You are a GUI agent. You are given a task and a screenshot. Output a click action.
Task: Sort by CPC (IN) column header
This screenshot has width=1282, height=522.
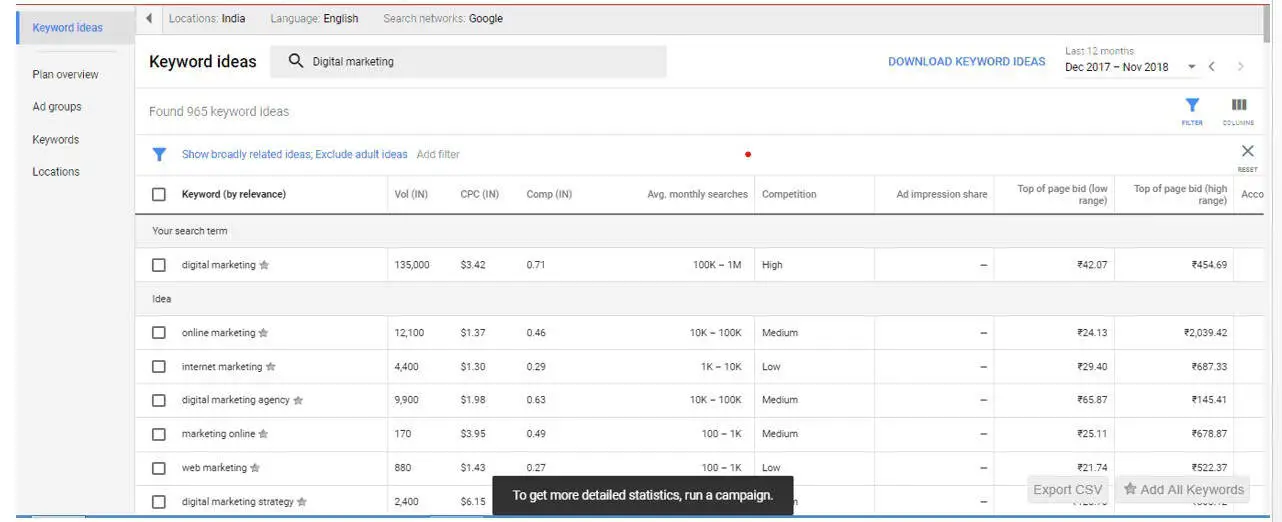pos(479,194)
